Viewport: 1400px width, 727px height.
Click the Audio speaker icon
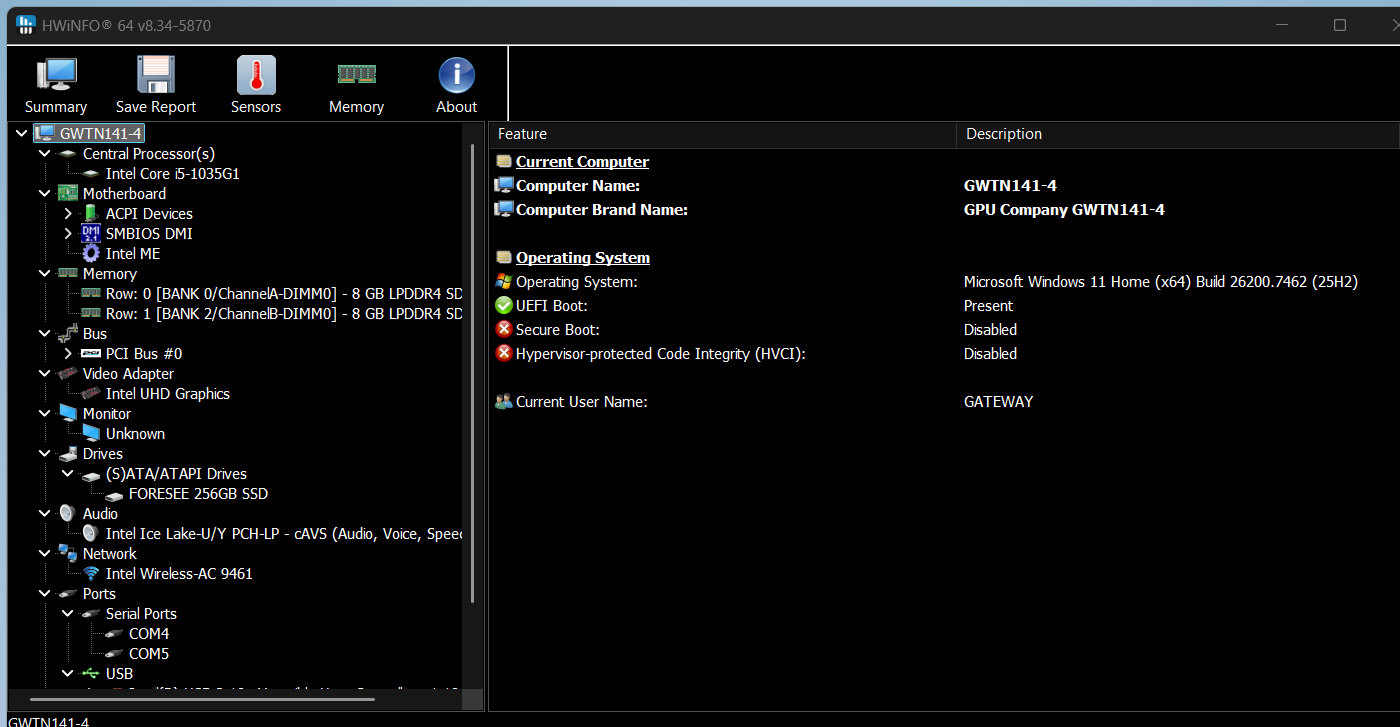click(68, 513)
